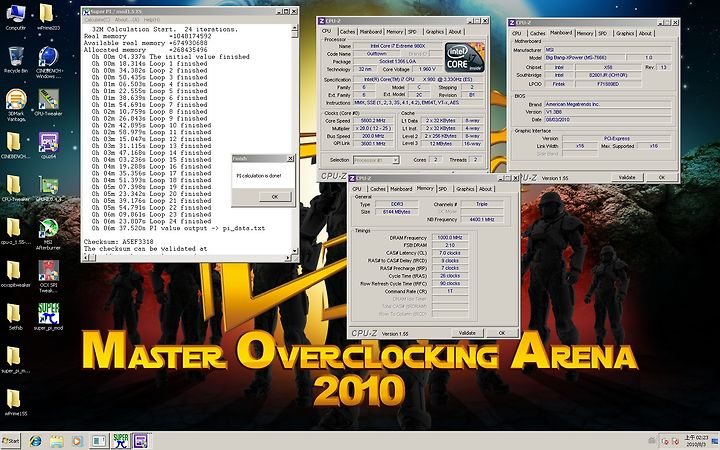This screenshot has width=720, height=450.
Task: Launch the cpuz64 desktop shortcut
Action: (x=49, y=142)
